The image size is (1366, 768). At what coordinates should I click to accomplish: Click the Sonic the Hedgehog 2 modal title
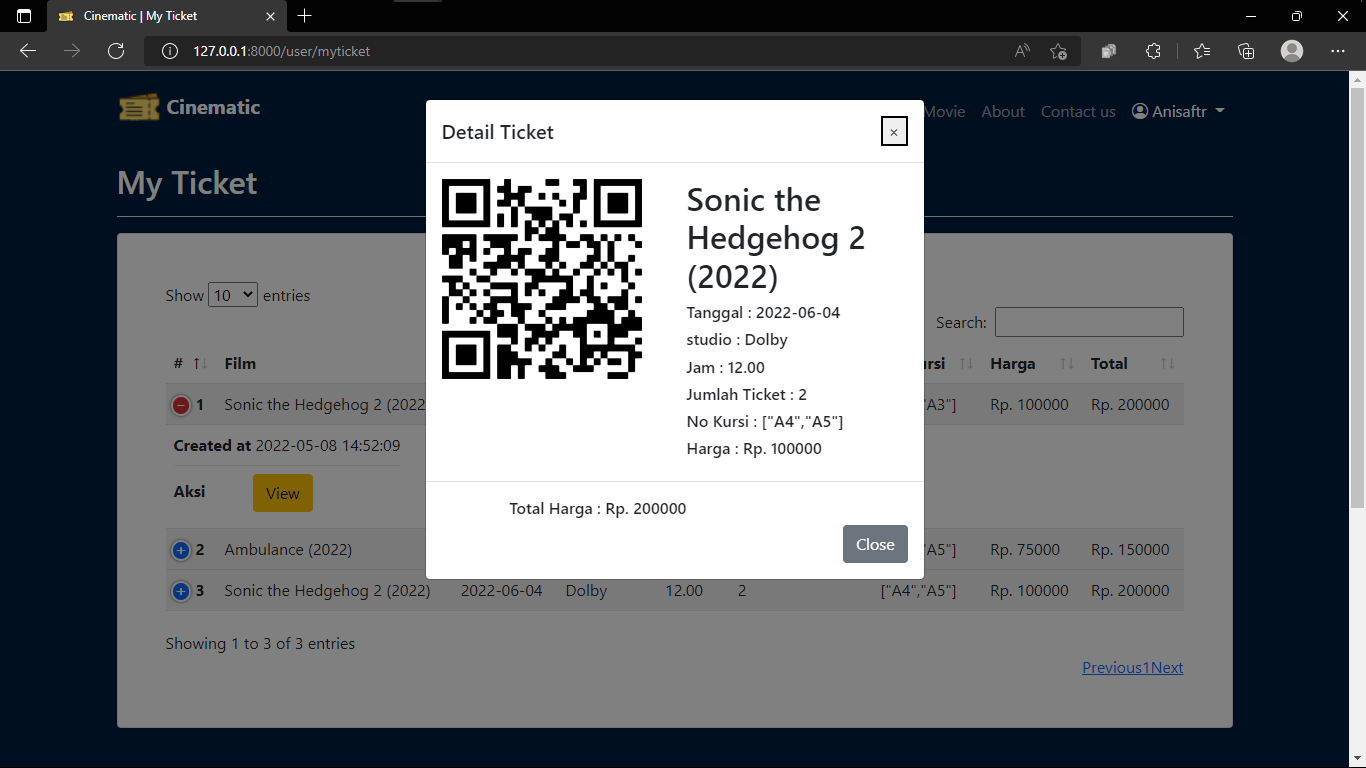click(776, 238)
